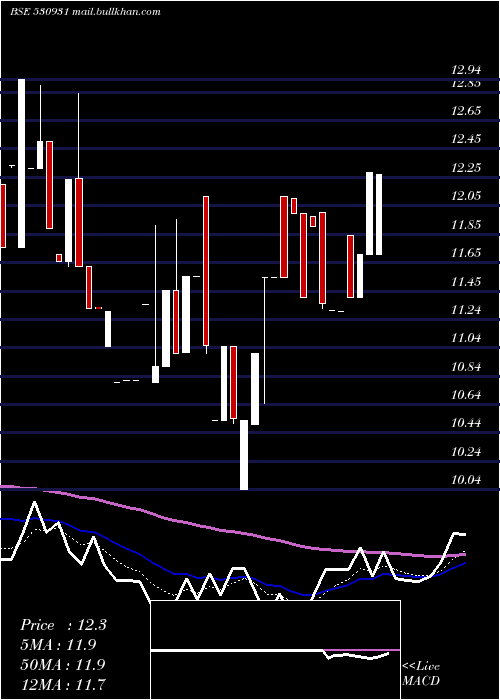Viewport: 500px width, 700px height.
Task: Select the 11.24 price axis label
Action: (x=466, y=310)
